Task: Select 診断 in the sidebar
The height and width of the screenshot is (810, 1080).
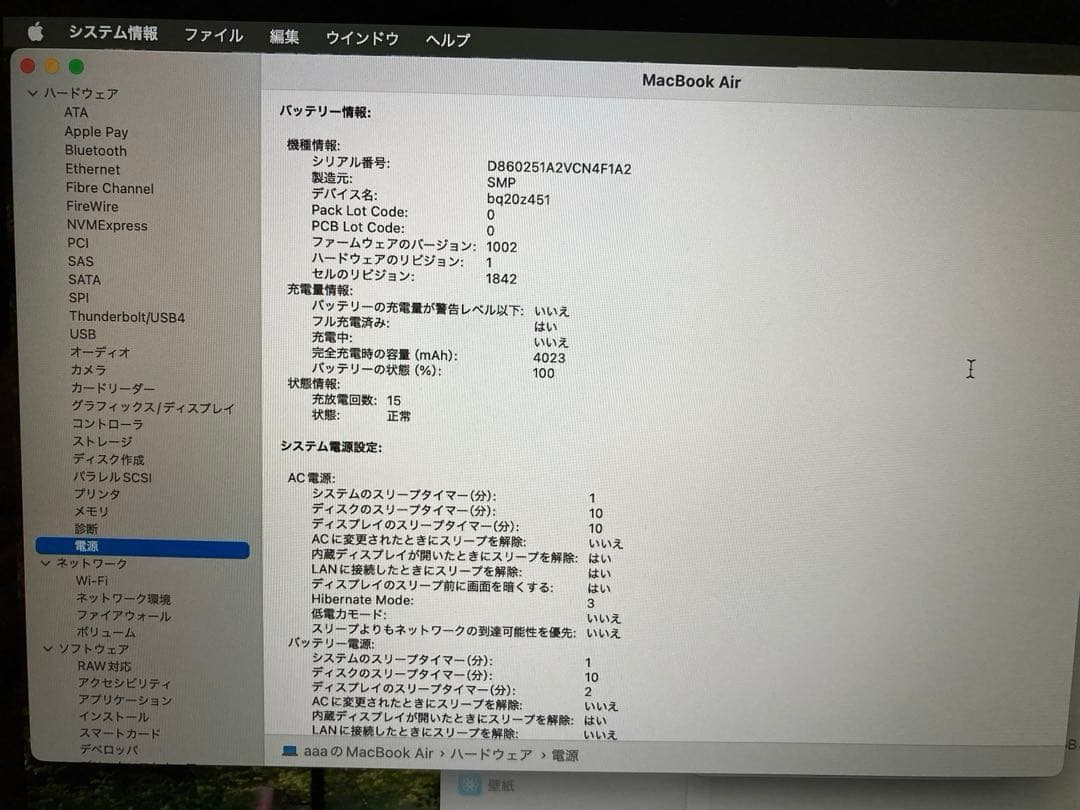Action: (86, 528)
